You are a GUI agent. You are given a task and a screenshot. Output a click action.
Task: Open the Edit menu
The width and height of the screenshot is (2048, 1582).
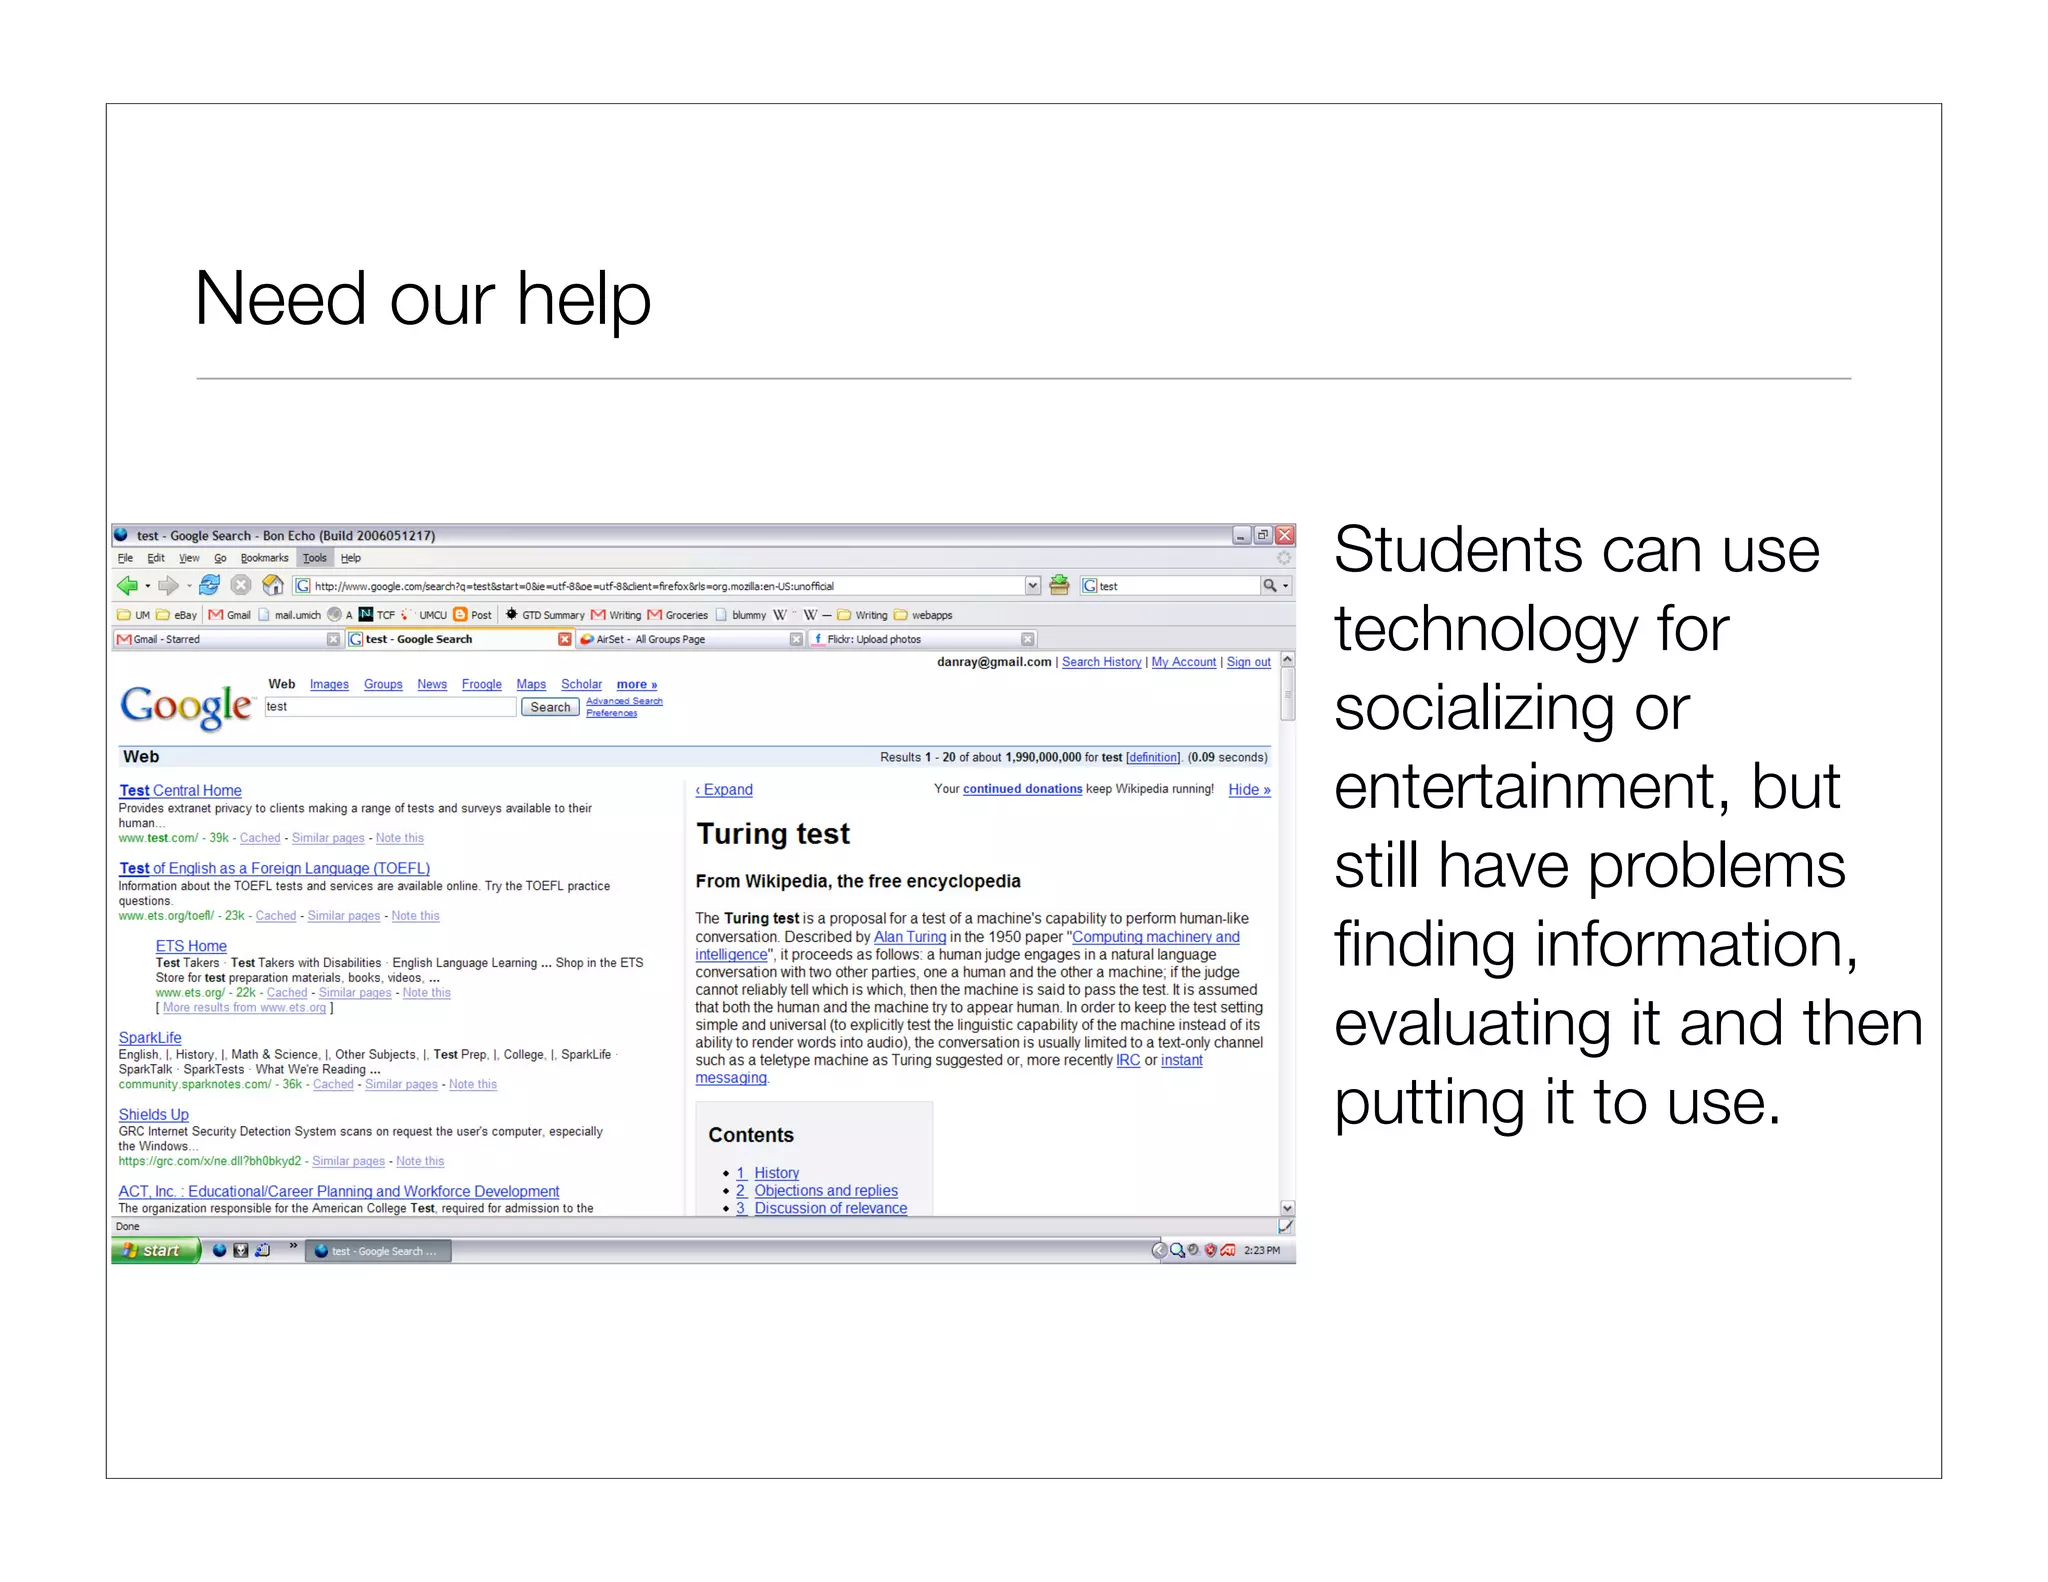click(156, 559)
